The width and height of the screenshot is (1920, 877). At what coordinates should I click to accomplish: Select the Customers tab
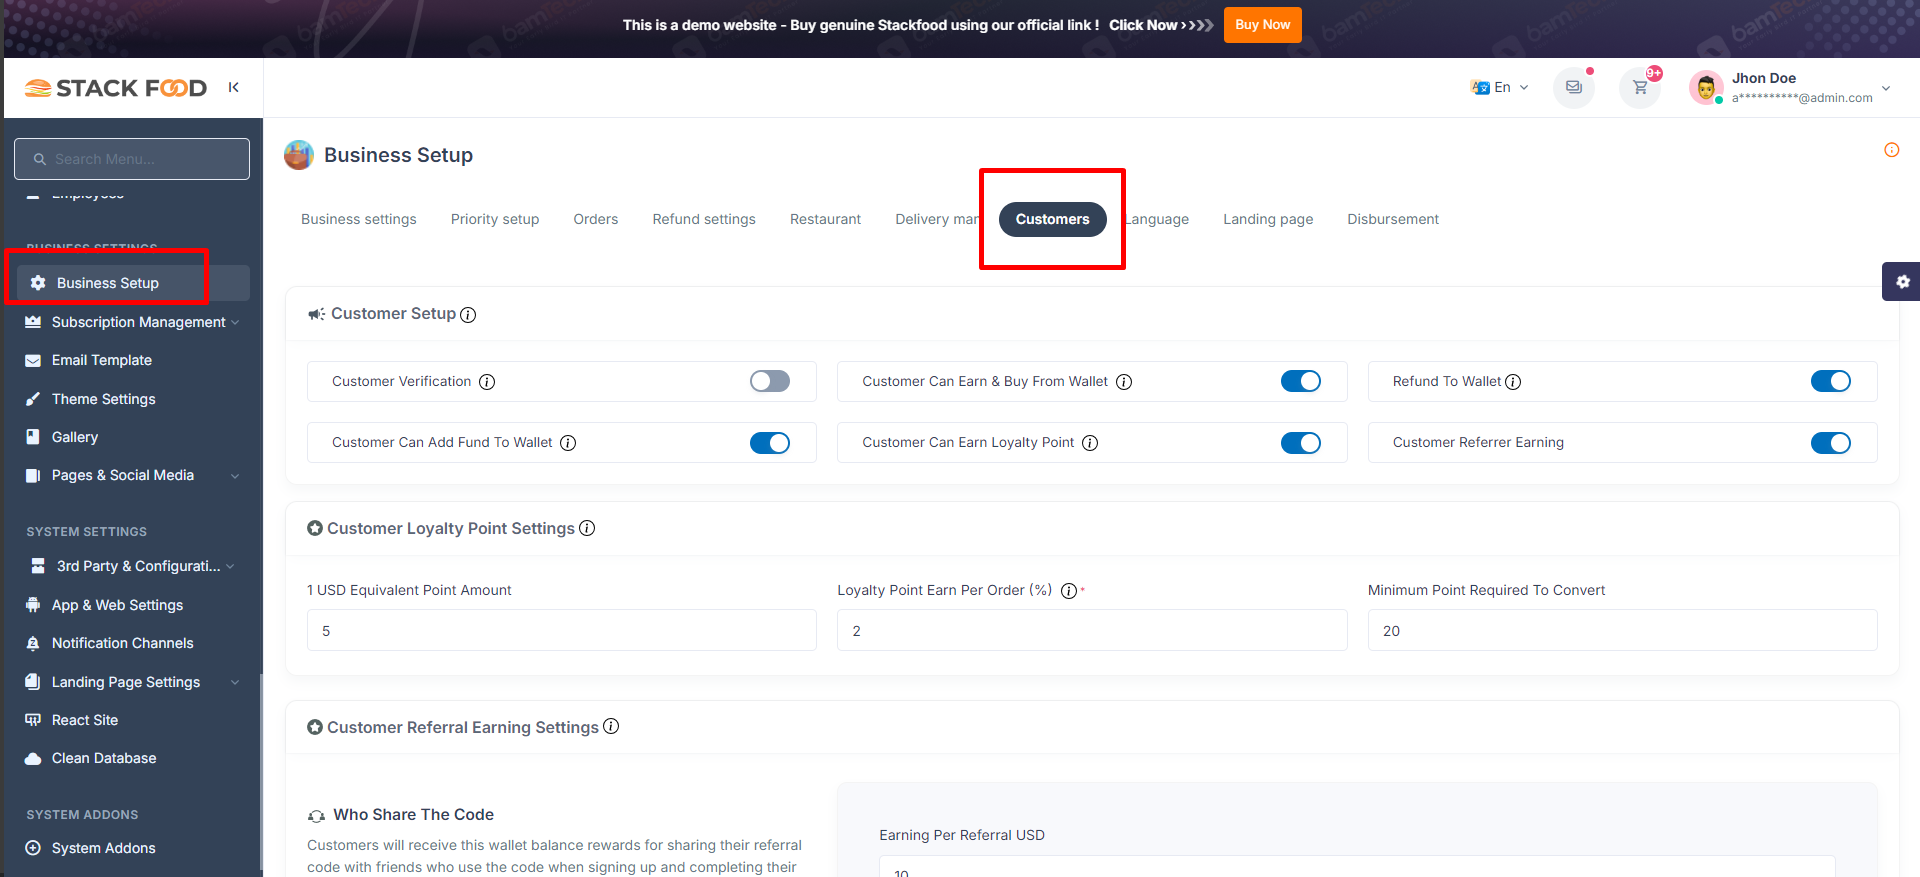point(1053,219)
